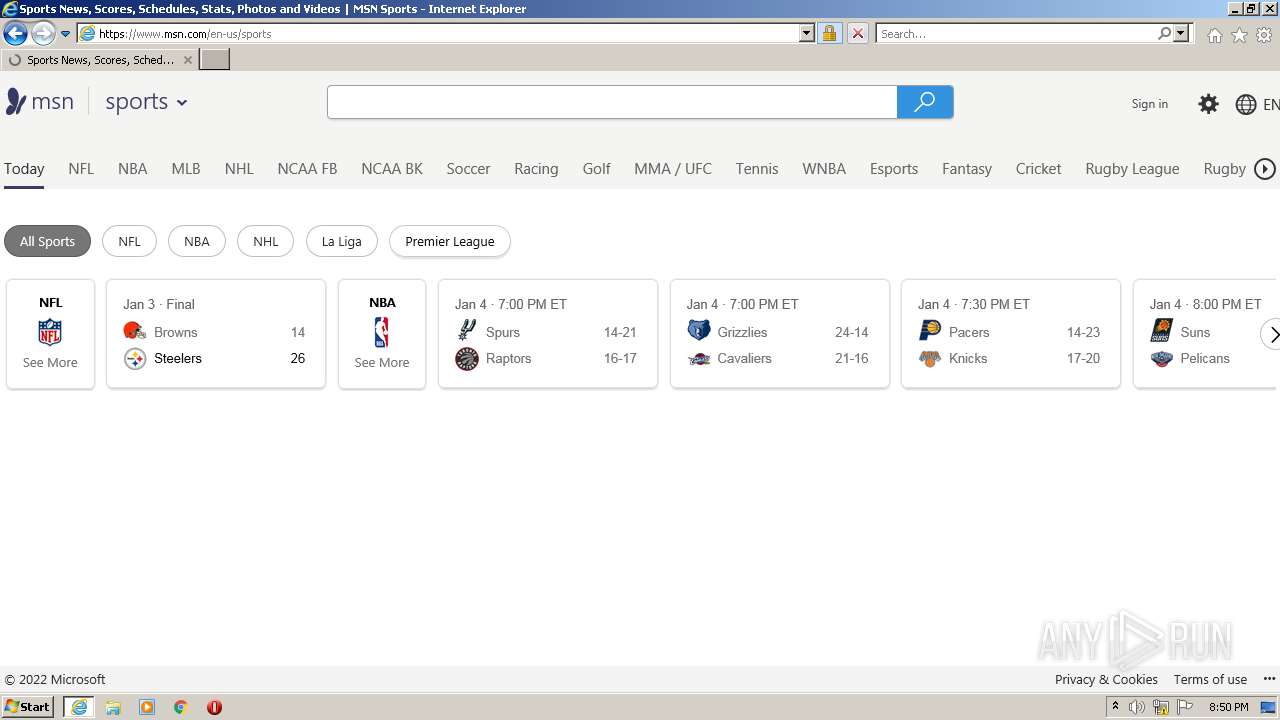Click the Raptors team logo
This screenshot has width=1280, height=720.
point(467,358)
